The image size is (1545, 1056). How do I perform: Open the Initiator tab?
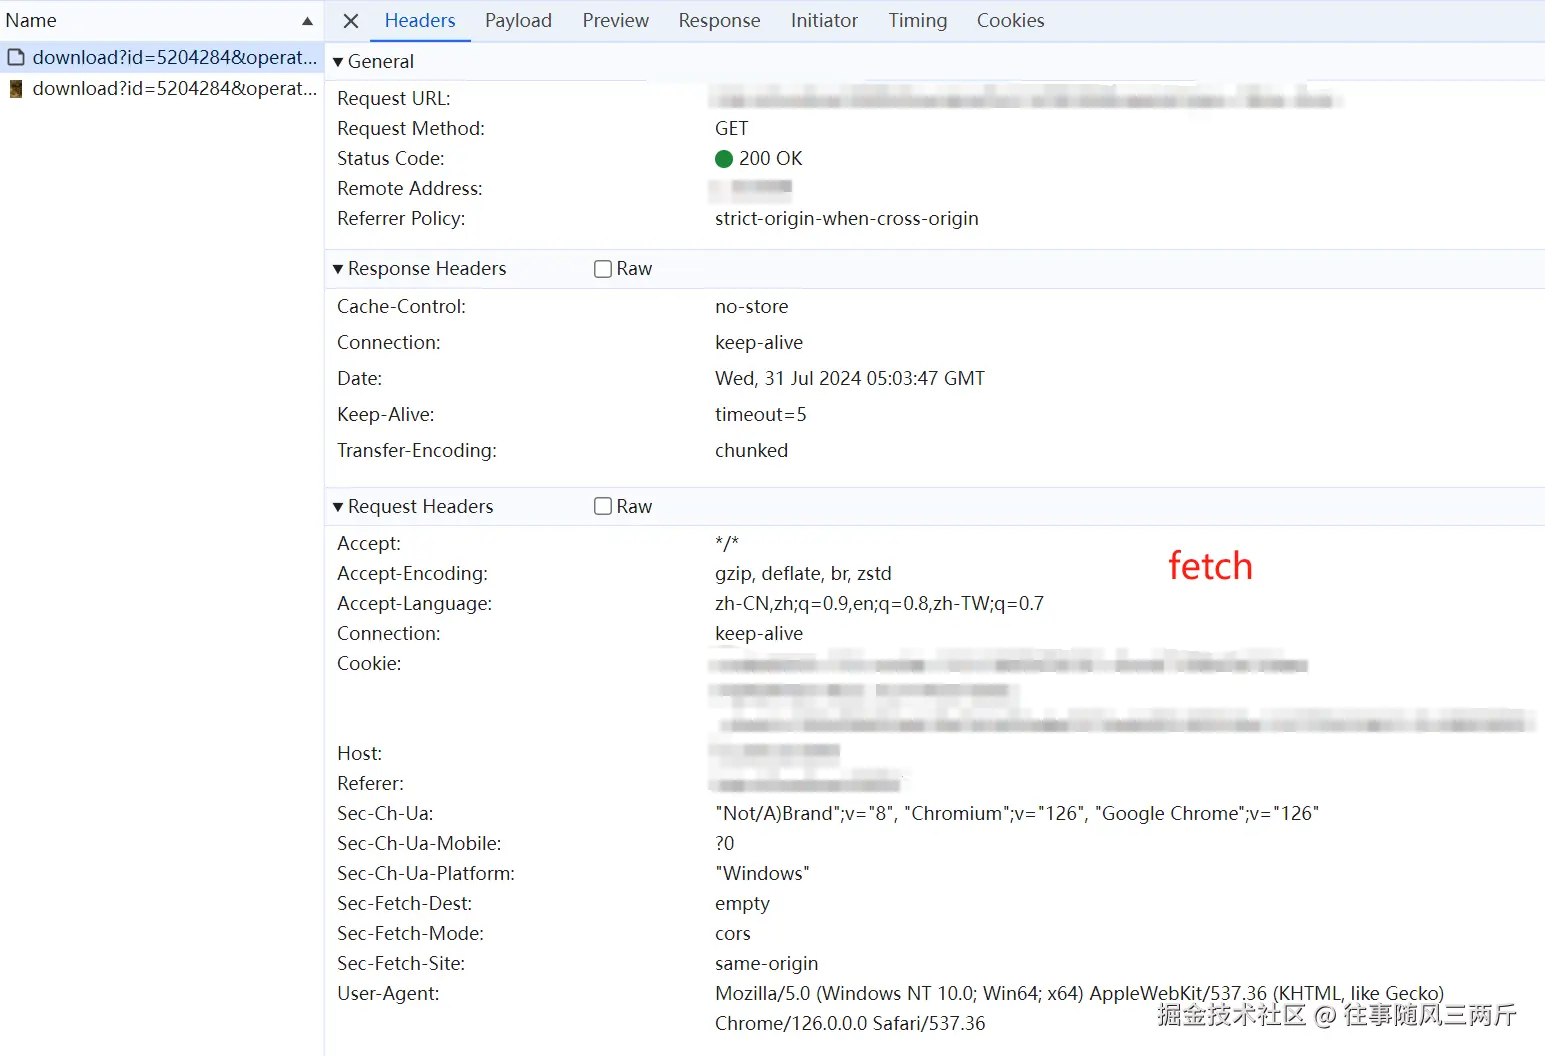tap(824, 20)
